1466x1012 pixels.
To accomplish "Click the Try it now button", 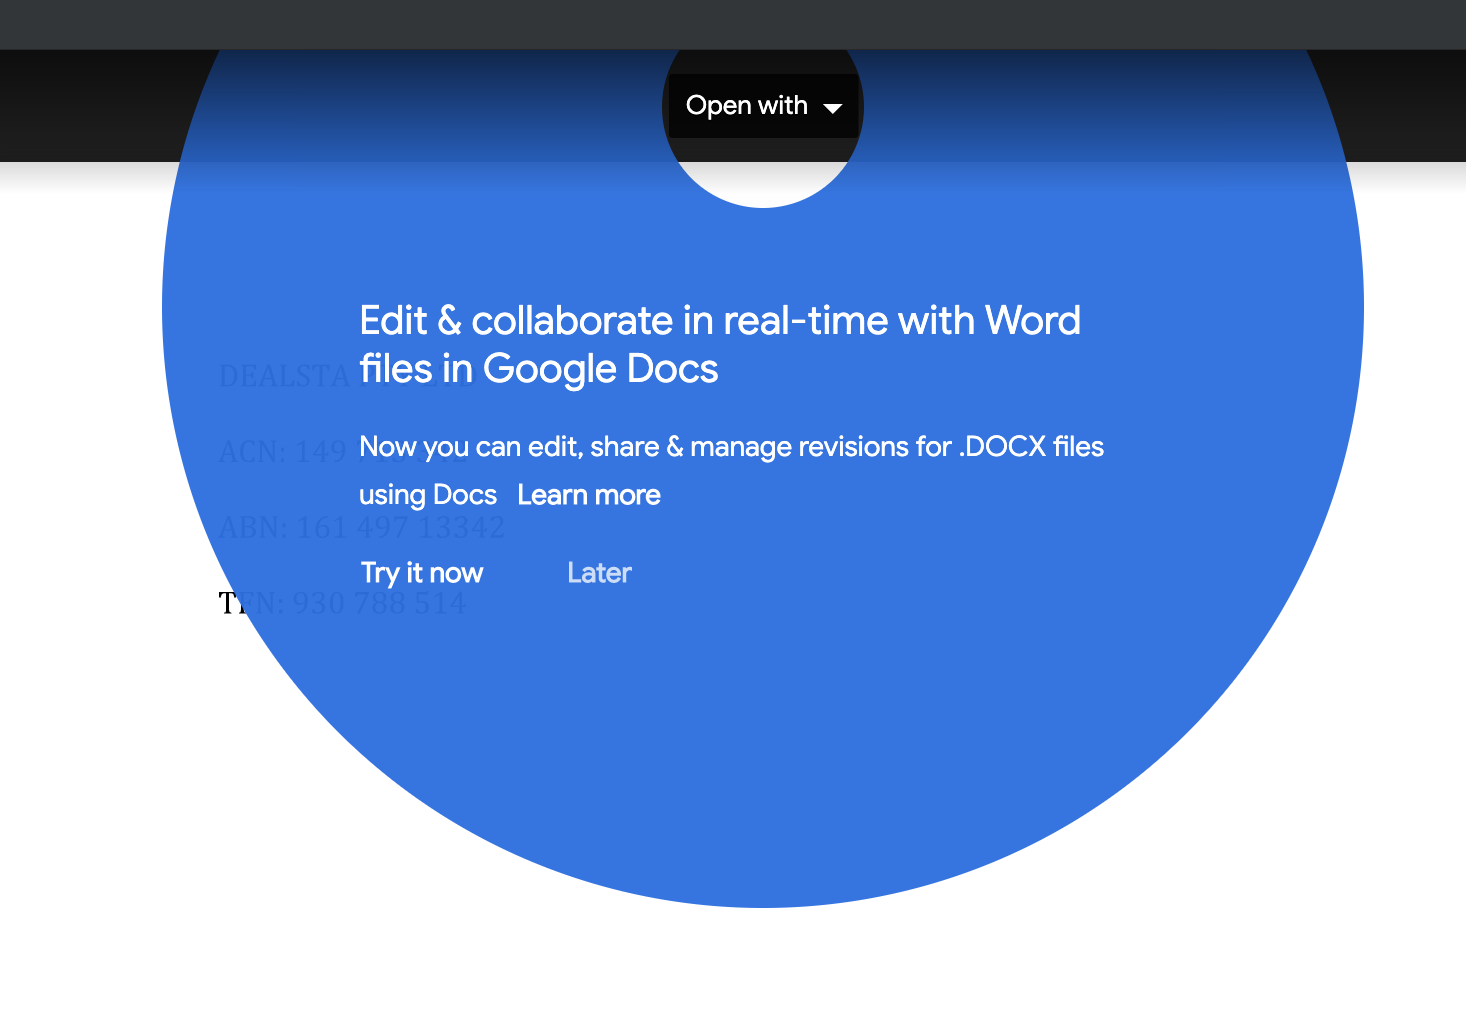I will point(422,573).
